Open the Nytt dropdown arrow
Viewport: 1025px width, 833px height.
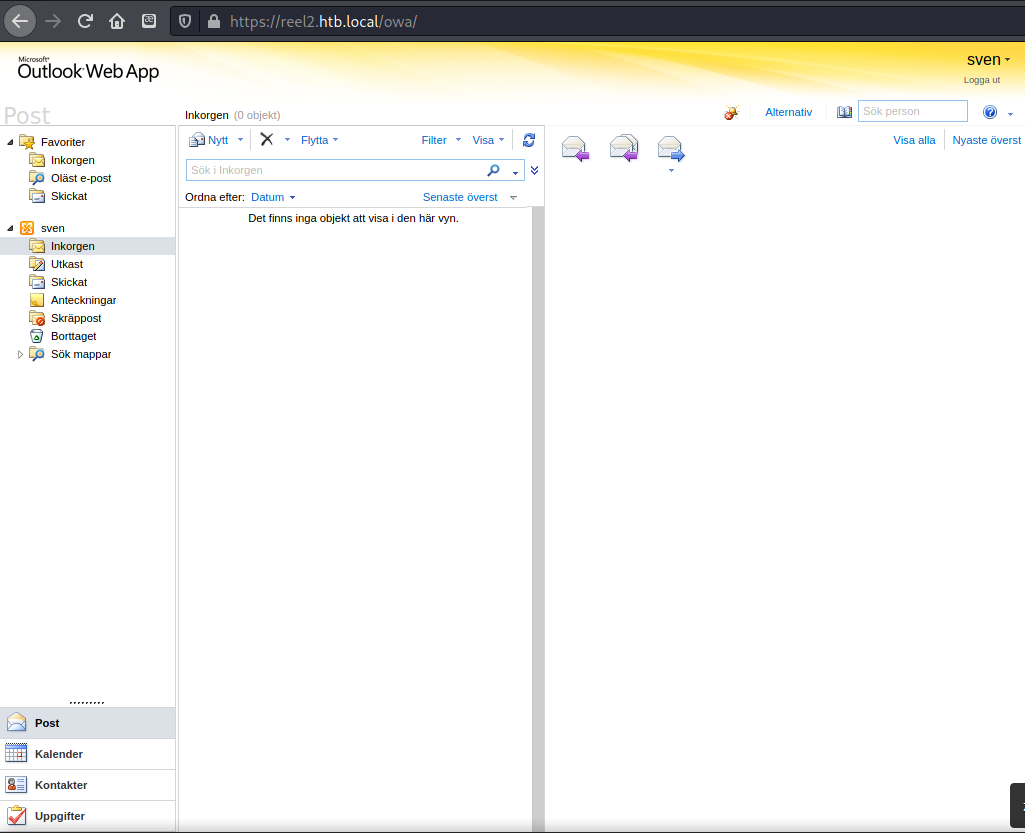click(x=240, y=140)
